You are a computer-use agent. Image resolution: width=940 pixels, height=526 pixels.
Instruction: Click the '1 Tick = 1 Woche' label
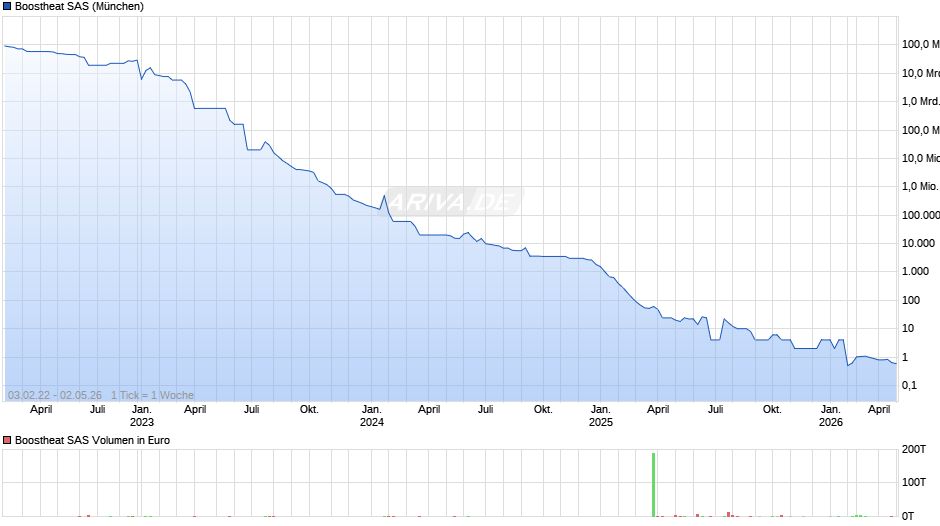[x=152, y=395]
